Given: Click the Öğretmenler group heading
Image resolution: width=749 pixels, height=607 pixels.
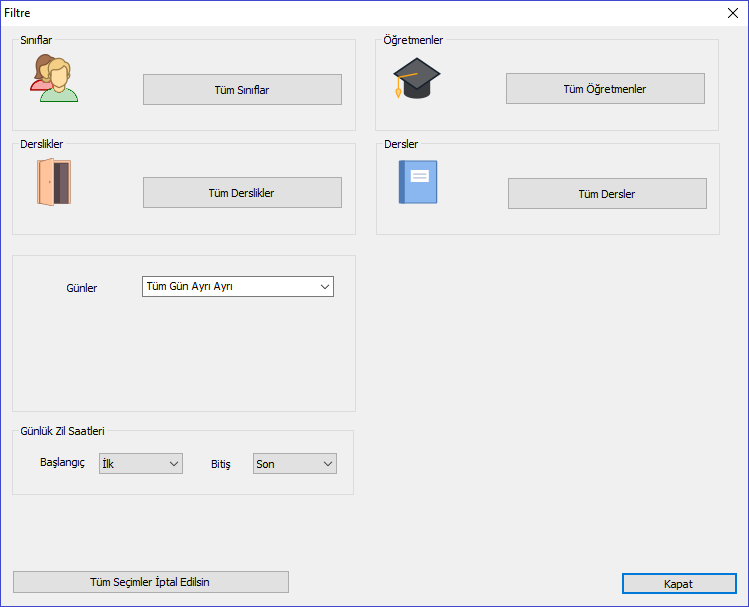Looking at the screenshot, I should click(413, 40).
